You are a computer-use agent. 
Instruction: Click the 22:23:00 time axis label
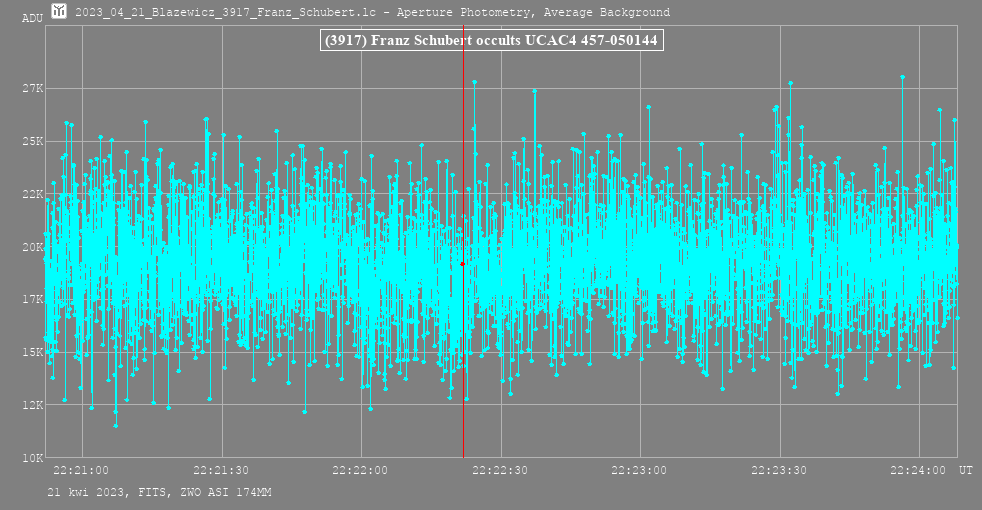(x=639, y=470)
